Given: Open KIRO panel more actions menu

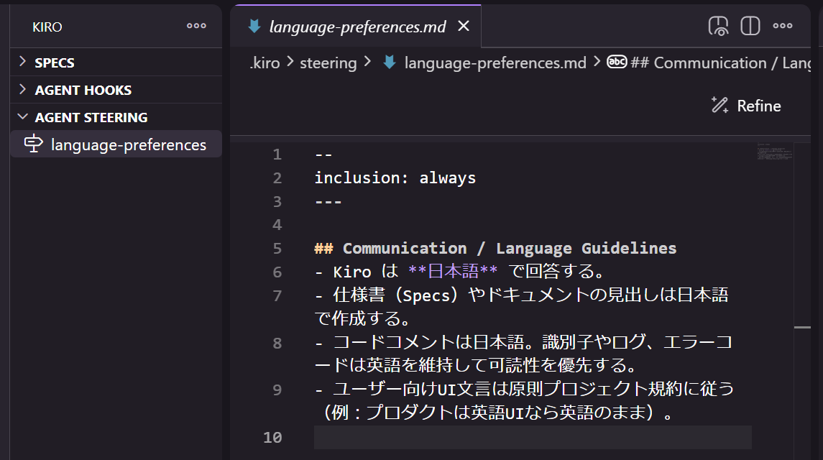Looking at the screenshot, I should [x=196, y=26].
